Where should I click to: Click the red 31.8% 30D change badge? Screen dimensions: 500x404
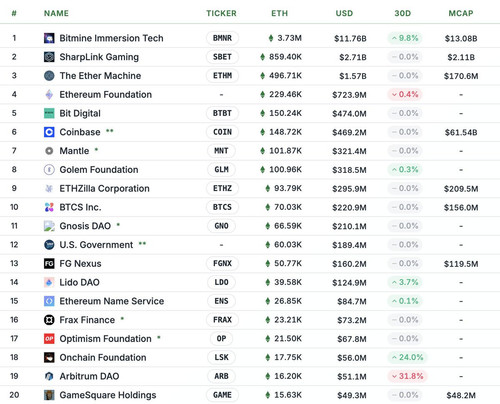click(x=407, y=376)
